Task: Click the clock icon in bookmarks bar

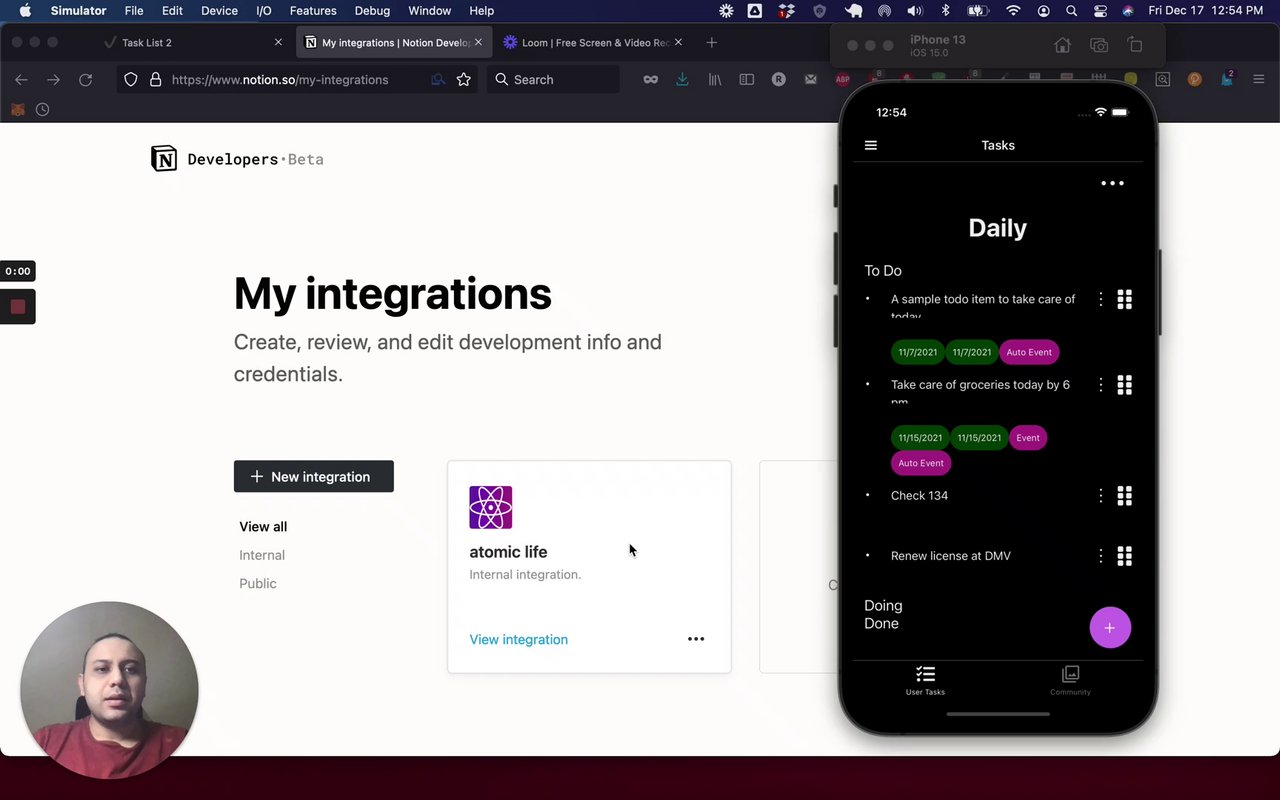Action: pyautogui.click(x=42, y=110)
